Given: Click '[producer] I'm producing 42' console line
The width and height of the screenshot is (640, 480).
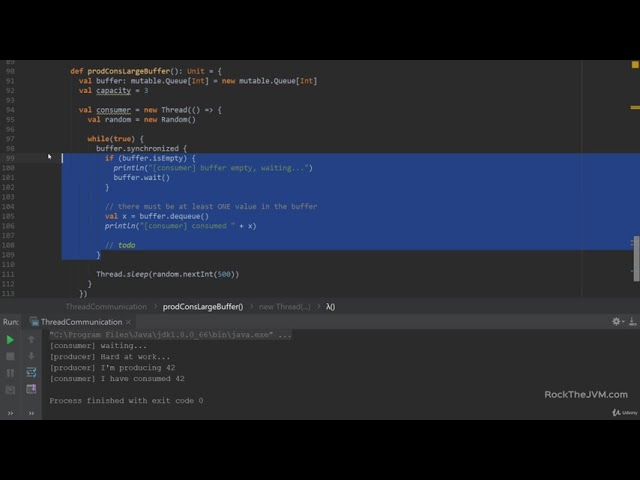Looking at the screenshot, I should coord(112,368).
